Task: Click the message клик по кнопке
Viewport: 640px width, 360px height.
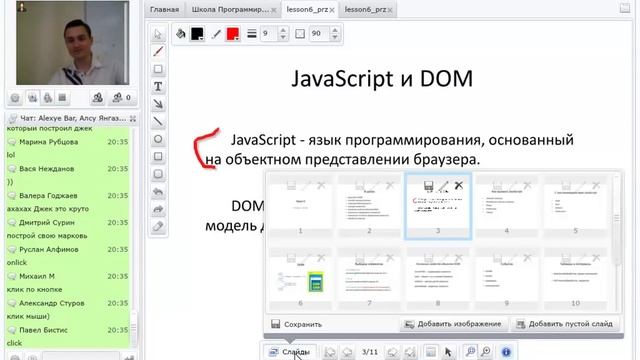Action: click(x=34, y=290)
